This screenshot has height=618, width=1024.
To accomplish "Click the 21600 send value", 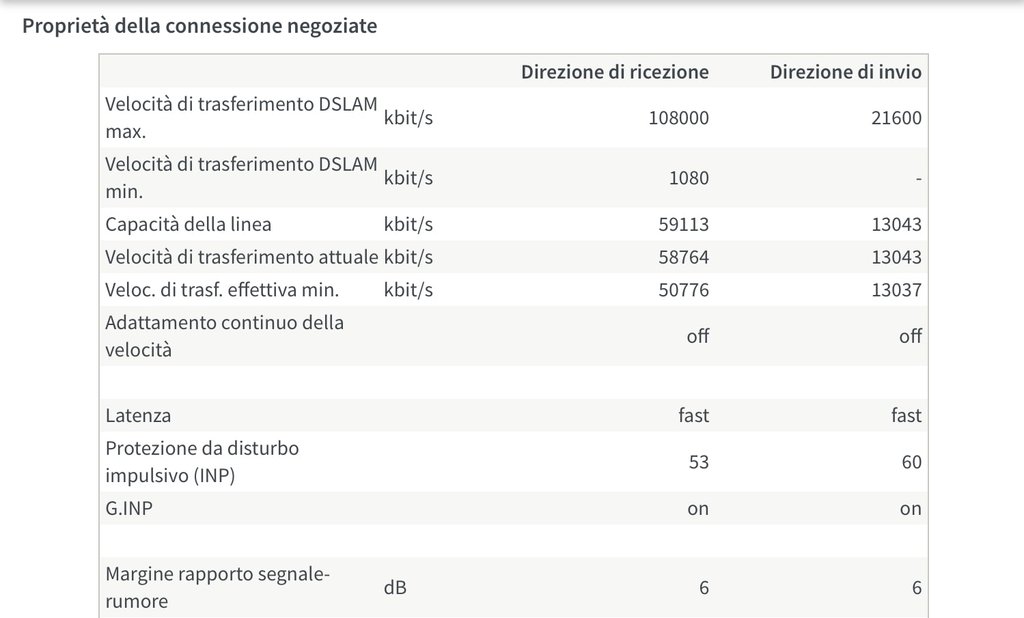I will click(x=896, y=118).
